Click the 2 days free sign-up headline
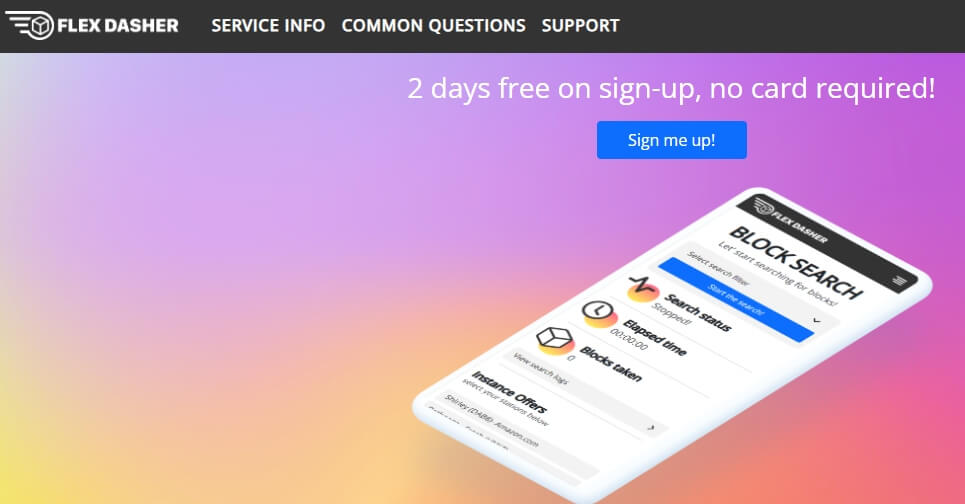This screenshot has height=504, width=965. pos(671,88)
